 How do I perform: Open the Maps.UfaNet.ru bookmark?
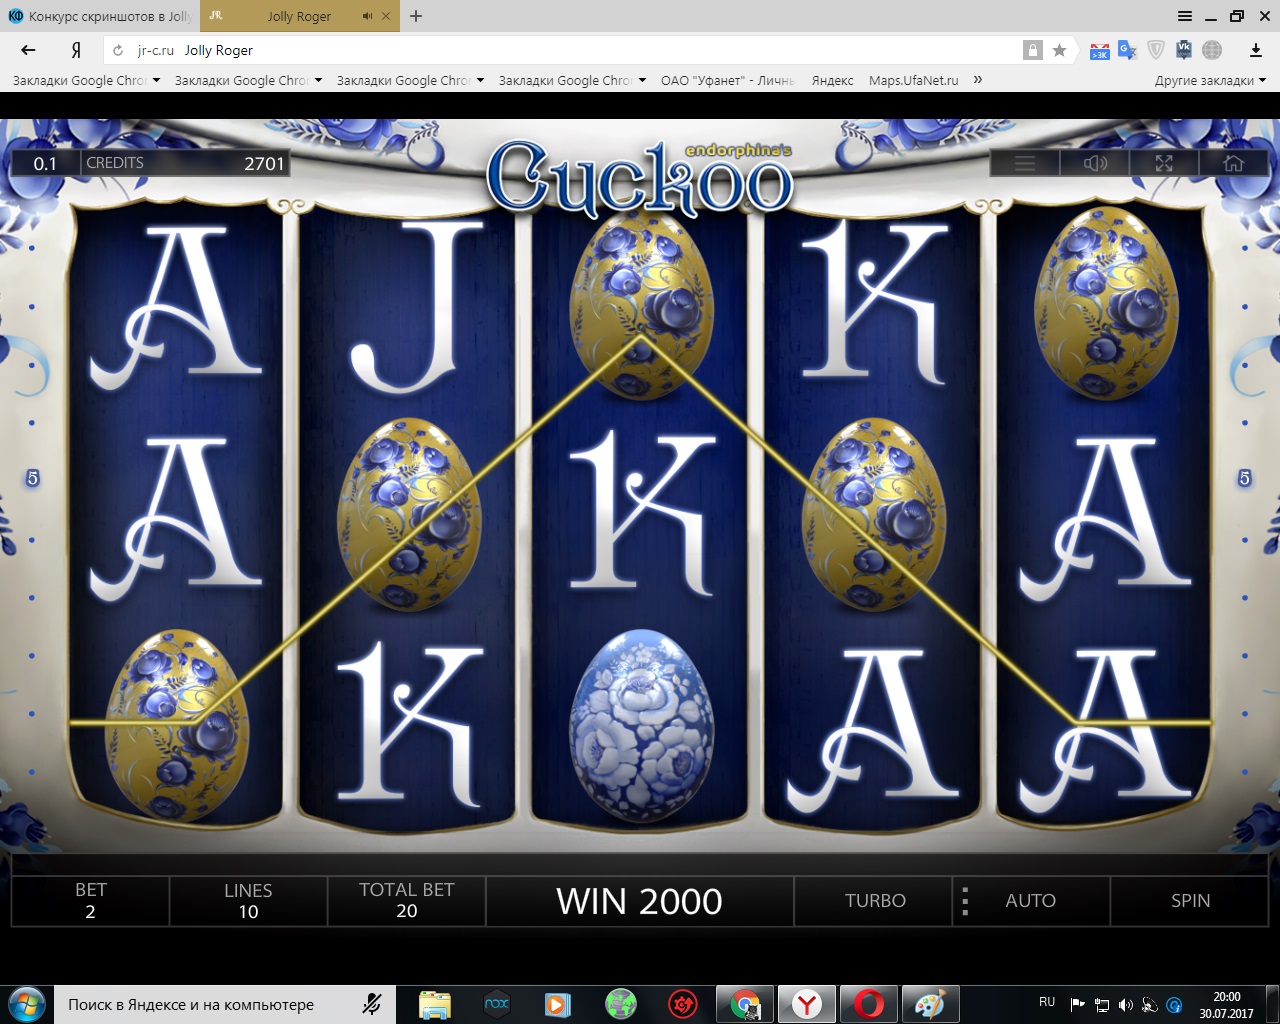913,80
